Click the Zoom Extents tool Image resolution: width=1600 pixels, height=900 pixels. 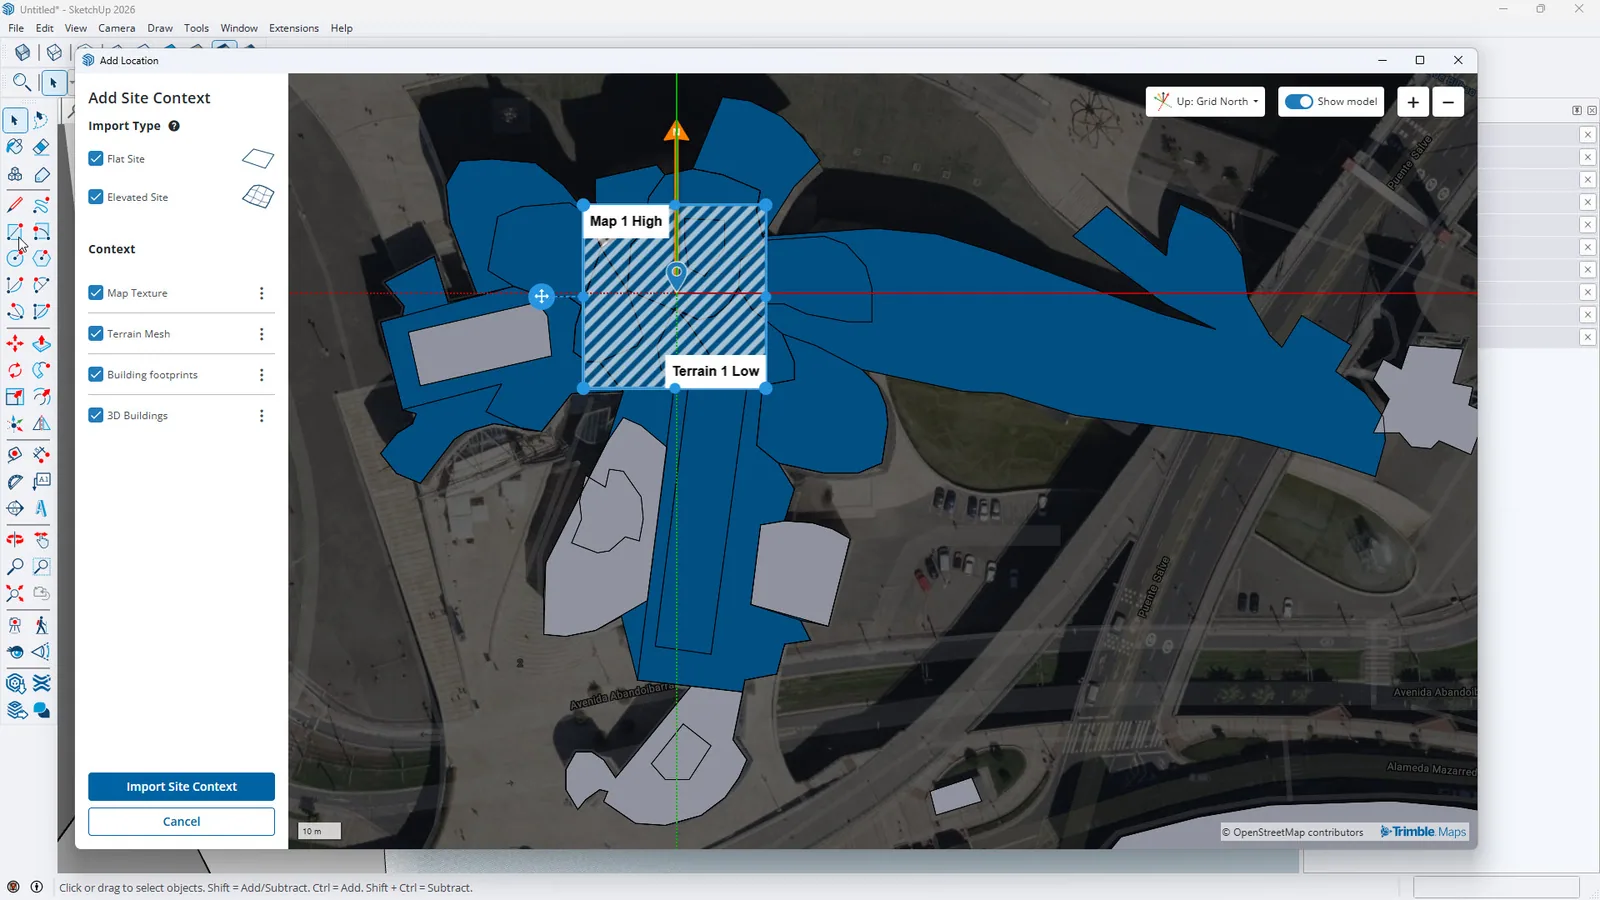(15, 593)
